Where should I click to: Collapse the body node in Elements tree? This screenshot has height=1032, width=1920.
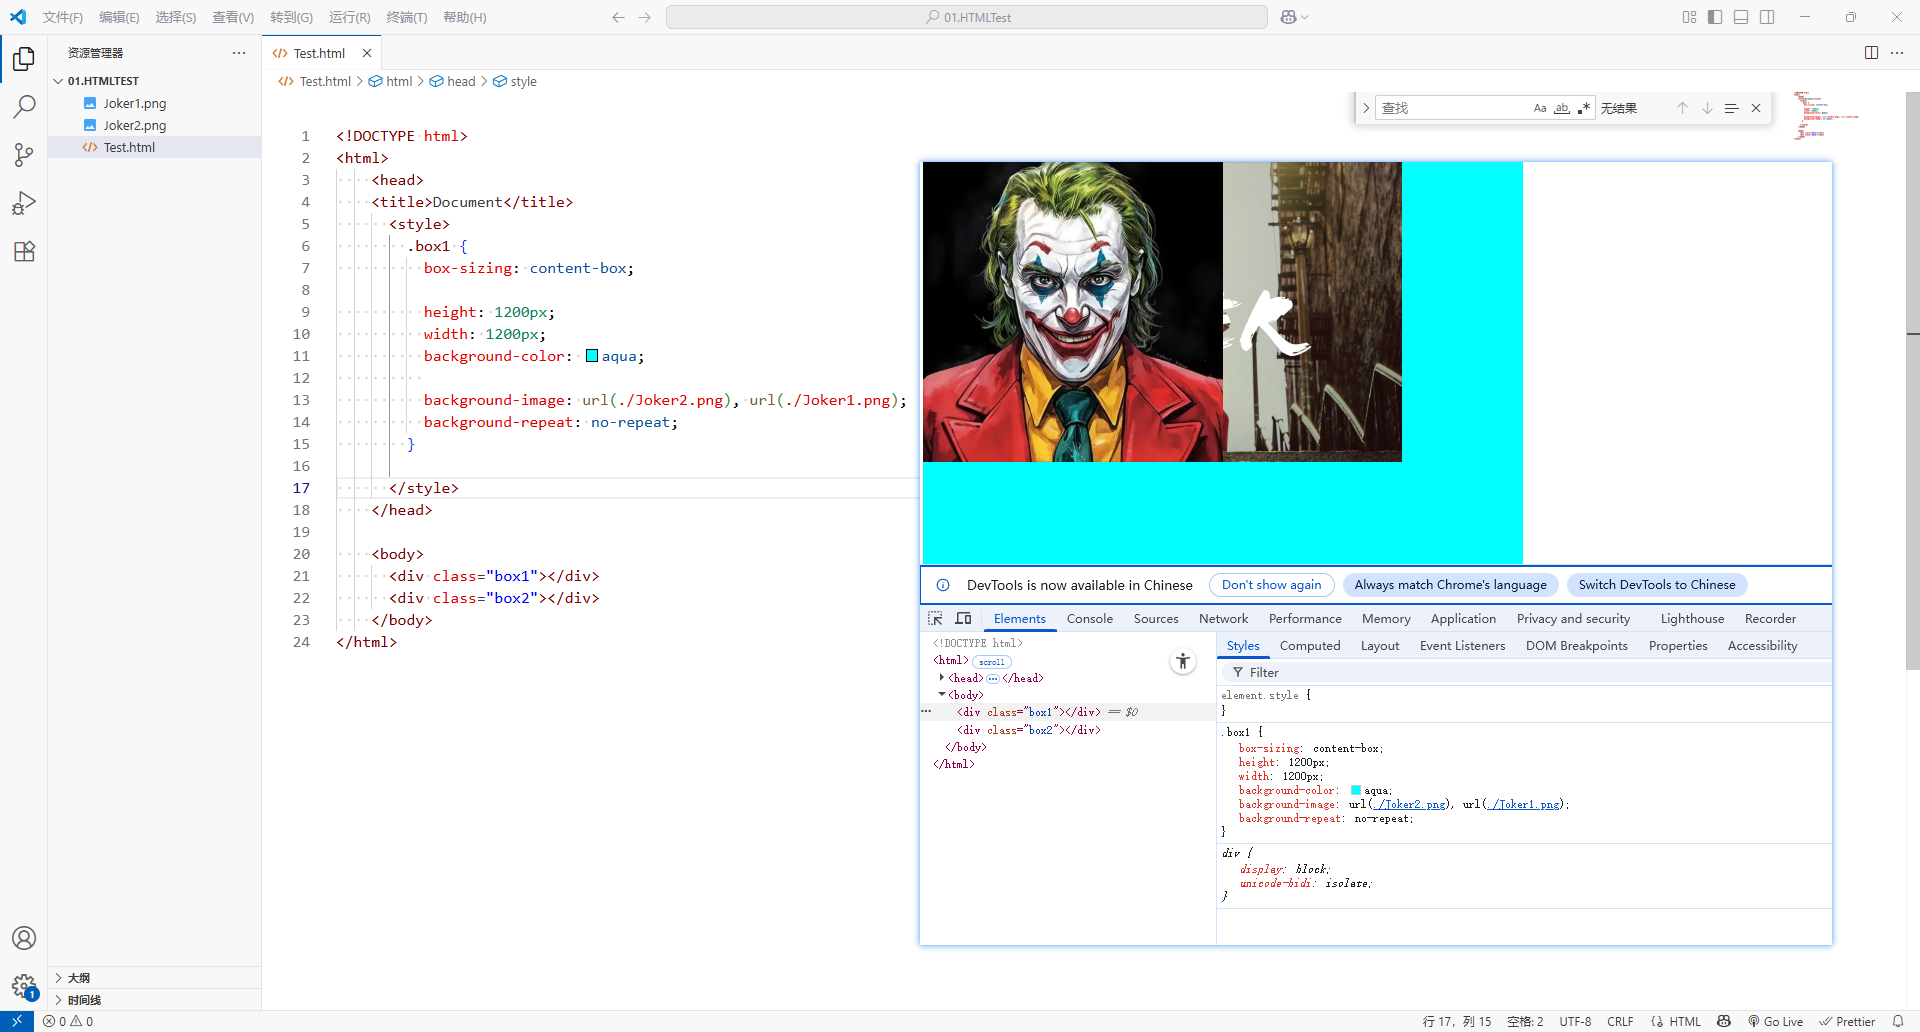pyautogui.click(x=942, y=695)
